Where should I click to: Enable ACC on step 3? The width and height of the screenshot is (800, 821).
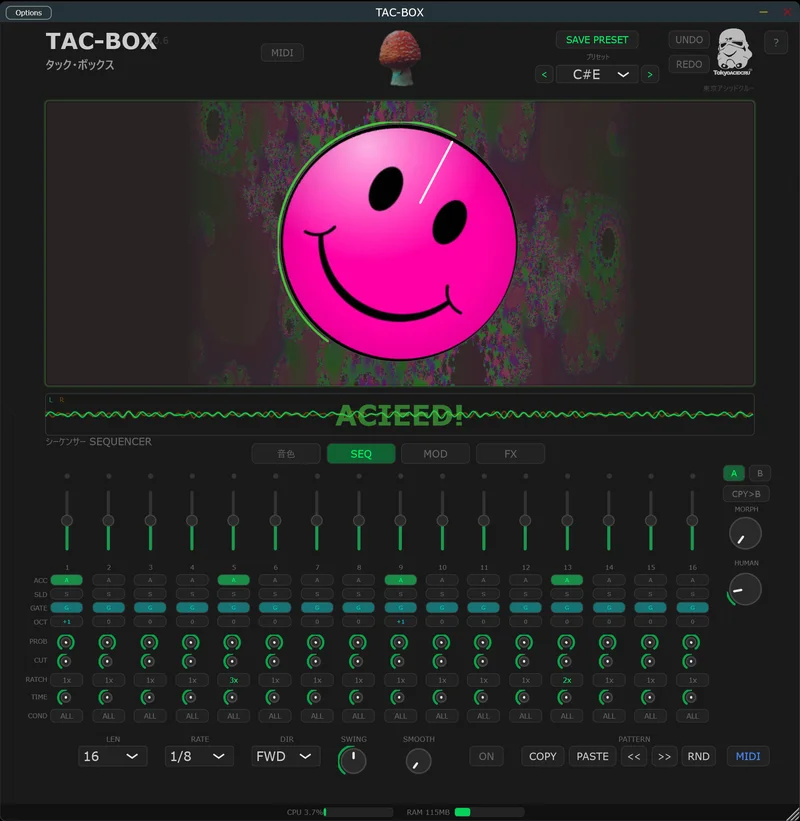(x=150, y=579)
